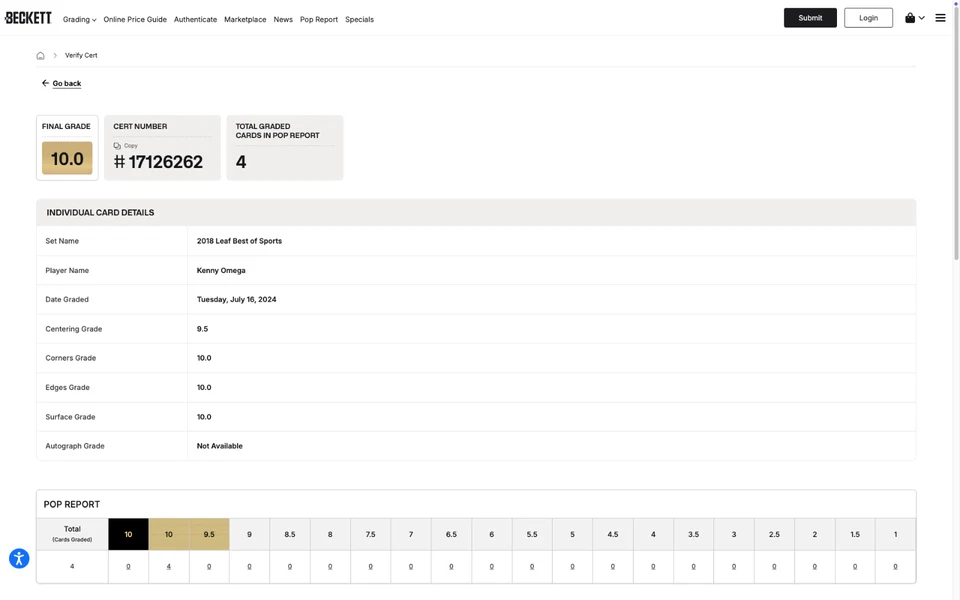Click the Submit button
Screen dimensions: 960x600
(810, 18)
